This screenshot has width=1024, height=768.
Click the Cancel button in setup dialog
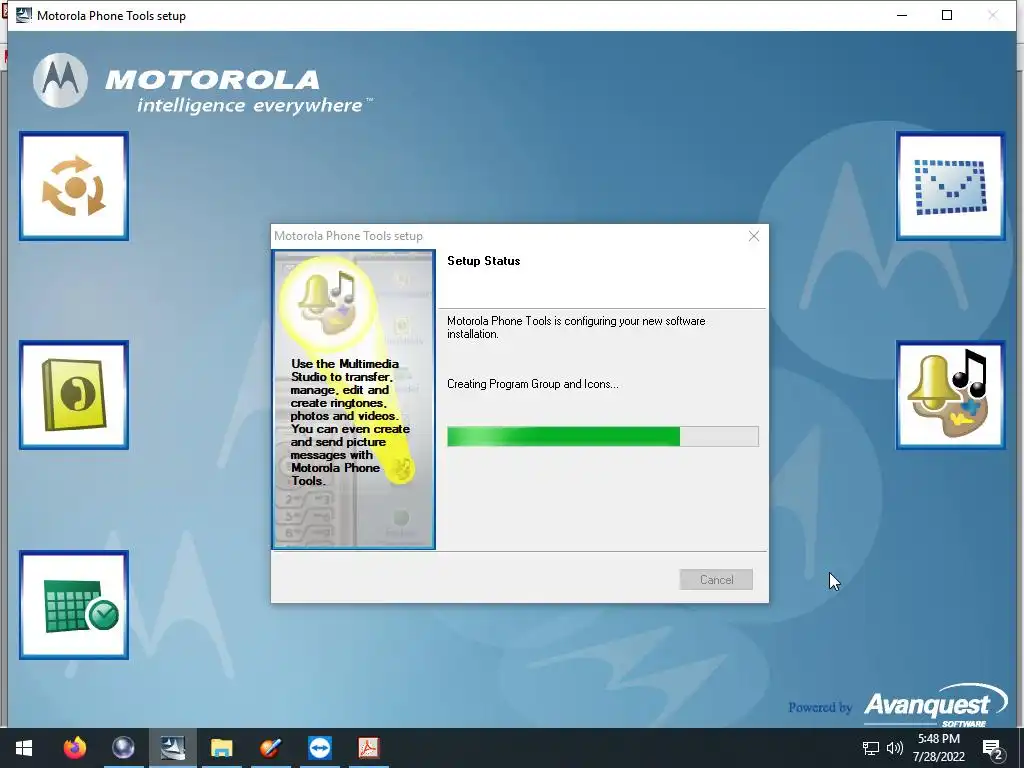tap(716, 579)
